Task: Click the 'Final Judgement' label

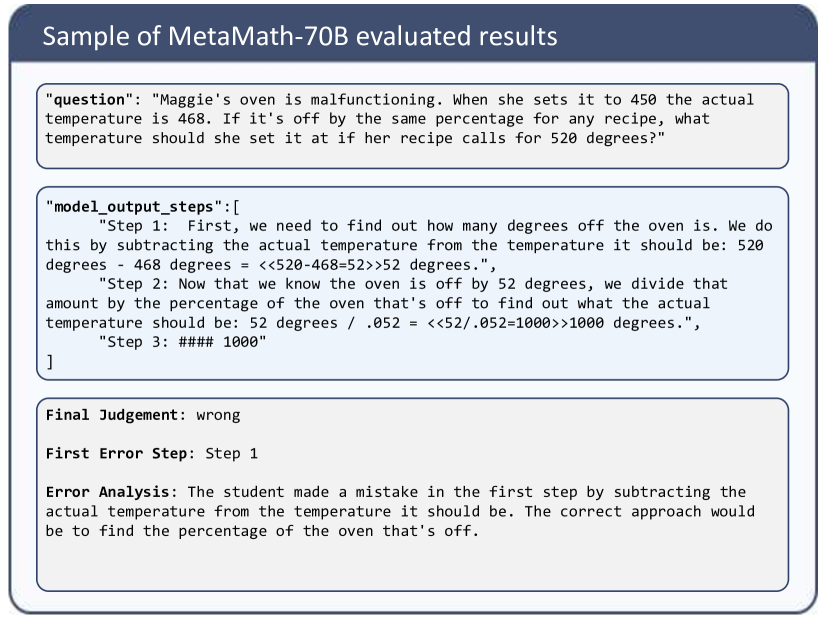Action: [x=112, y=415]
